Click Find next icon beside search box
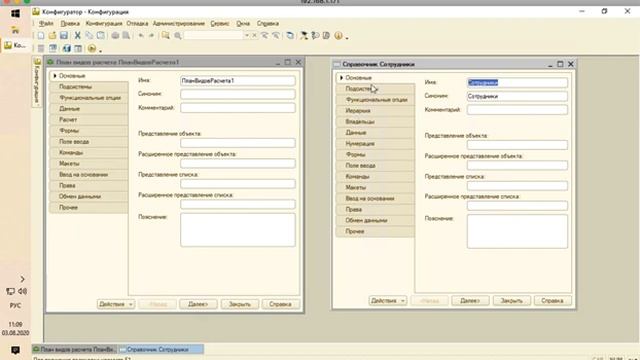This screenshot has height=360, width=640. tap(264, 36)
